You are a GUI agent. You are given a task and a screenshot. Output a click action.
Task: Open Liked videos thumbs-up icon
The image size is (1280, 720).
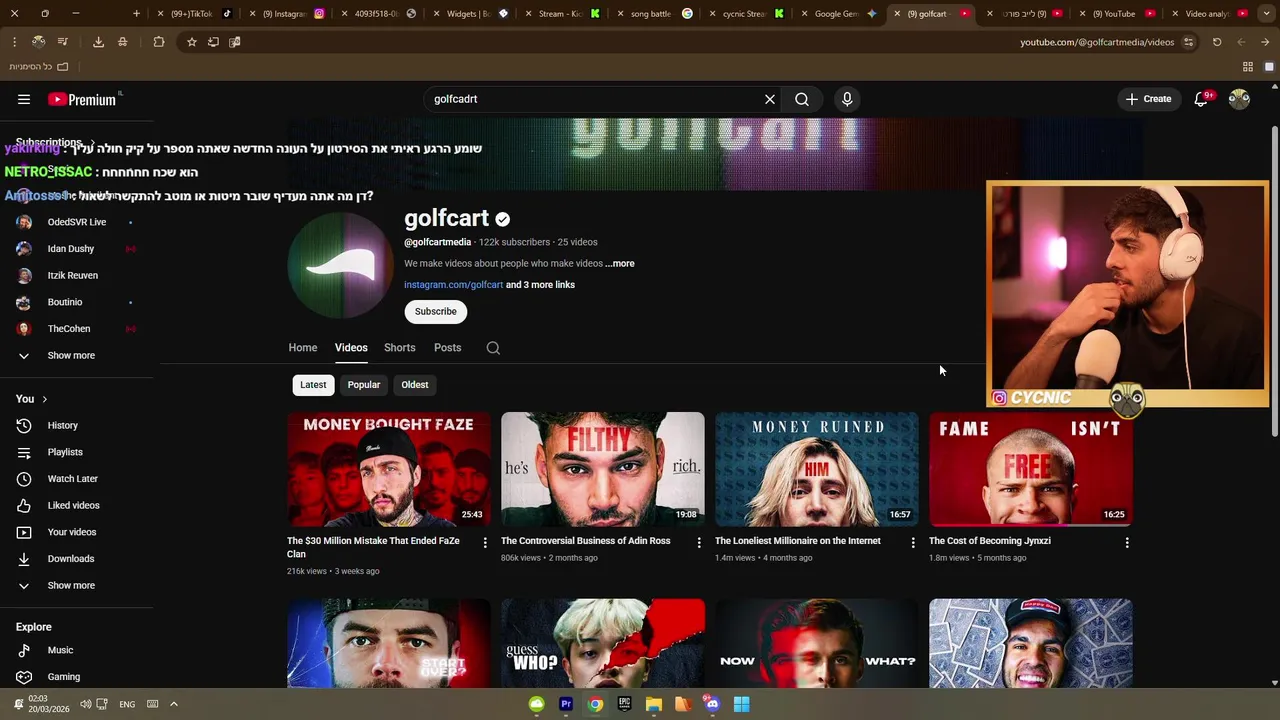pyautogui.click(x=24, y=506)
